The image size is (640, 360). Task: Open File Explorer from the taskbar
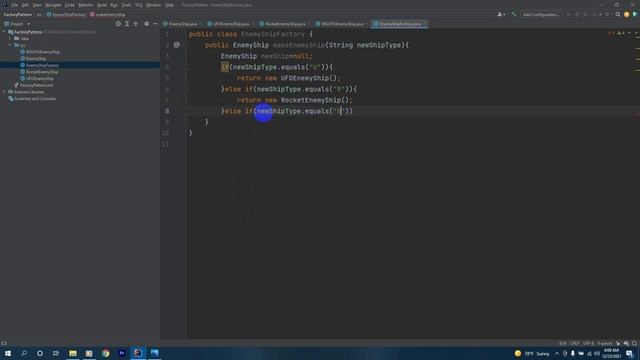(73, 353)
